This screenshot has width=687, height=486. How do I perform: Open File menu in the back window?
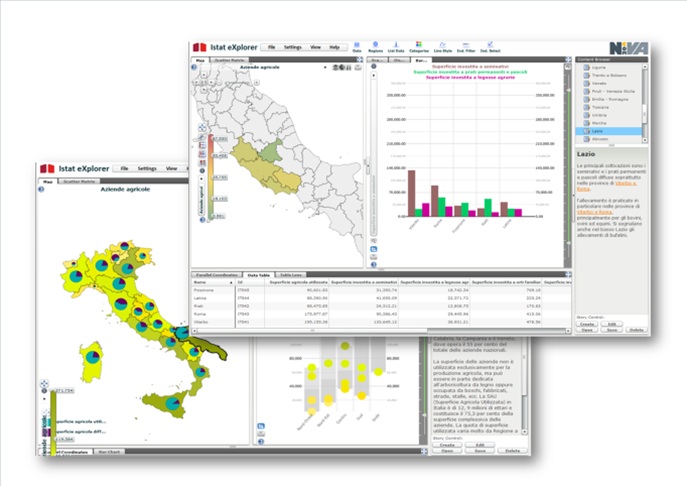pyautogui.click(x=124, y=168)
